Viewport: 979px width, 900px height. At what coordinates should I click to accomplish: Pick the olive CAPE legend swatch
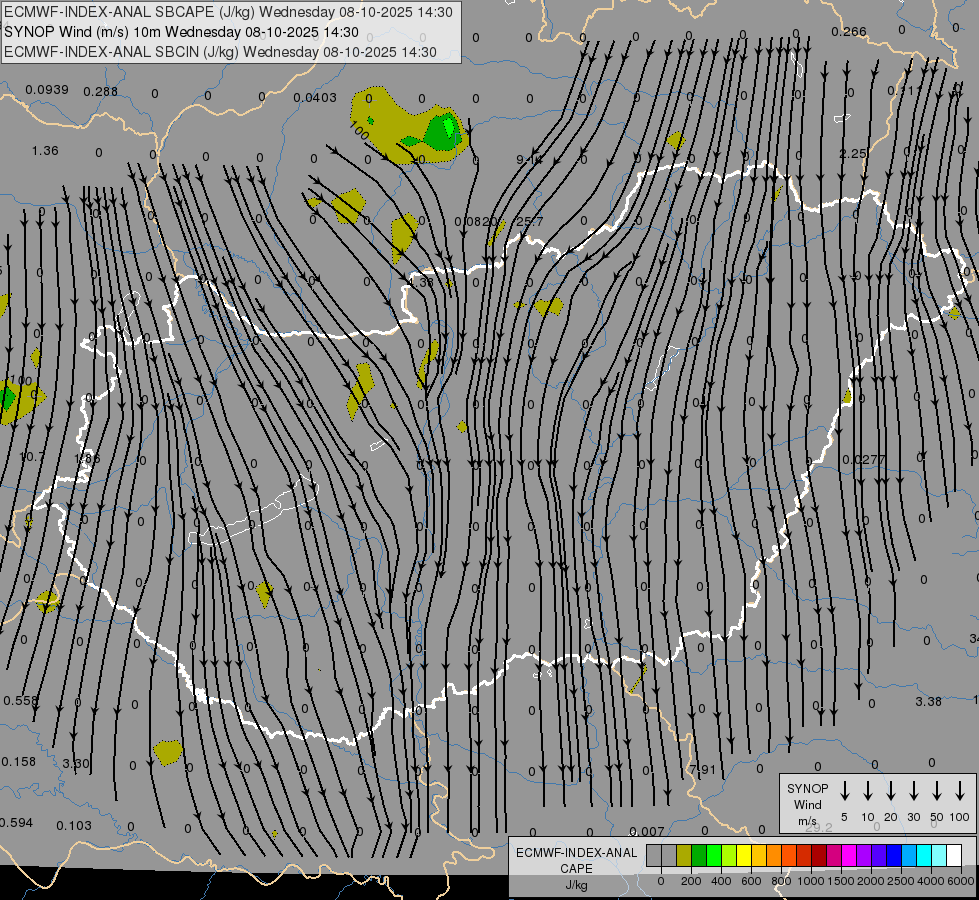pos(684,856)
